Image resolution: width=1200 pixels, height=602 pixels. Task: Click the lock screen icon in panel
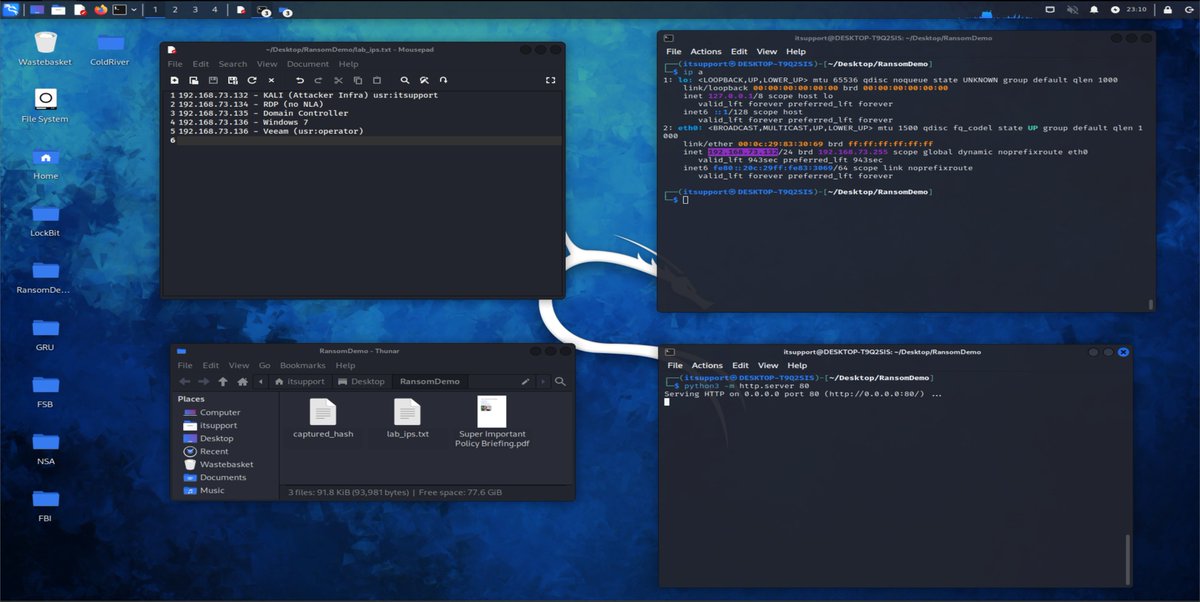[x=1167, y=10]
